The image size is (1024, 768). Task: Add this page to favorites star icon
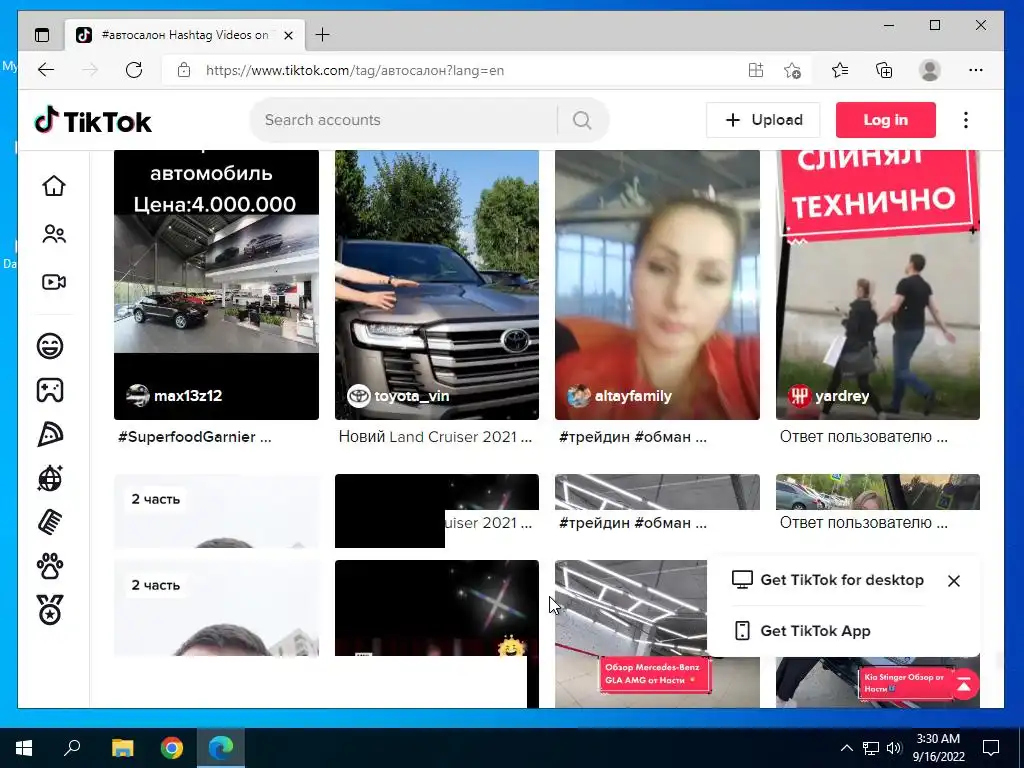coord(792,70)
